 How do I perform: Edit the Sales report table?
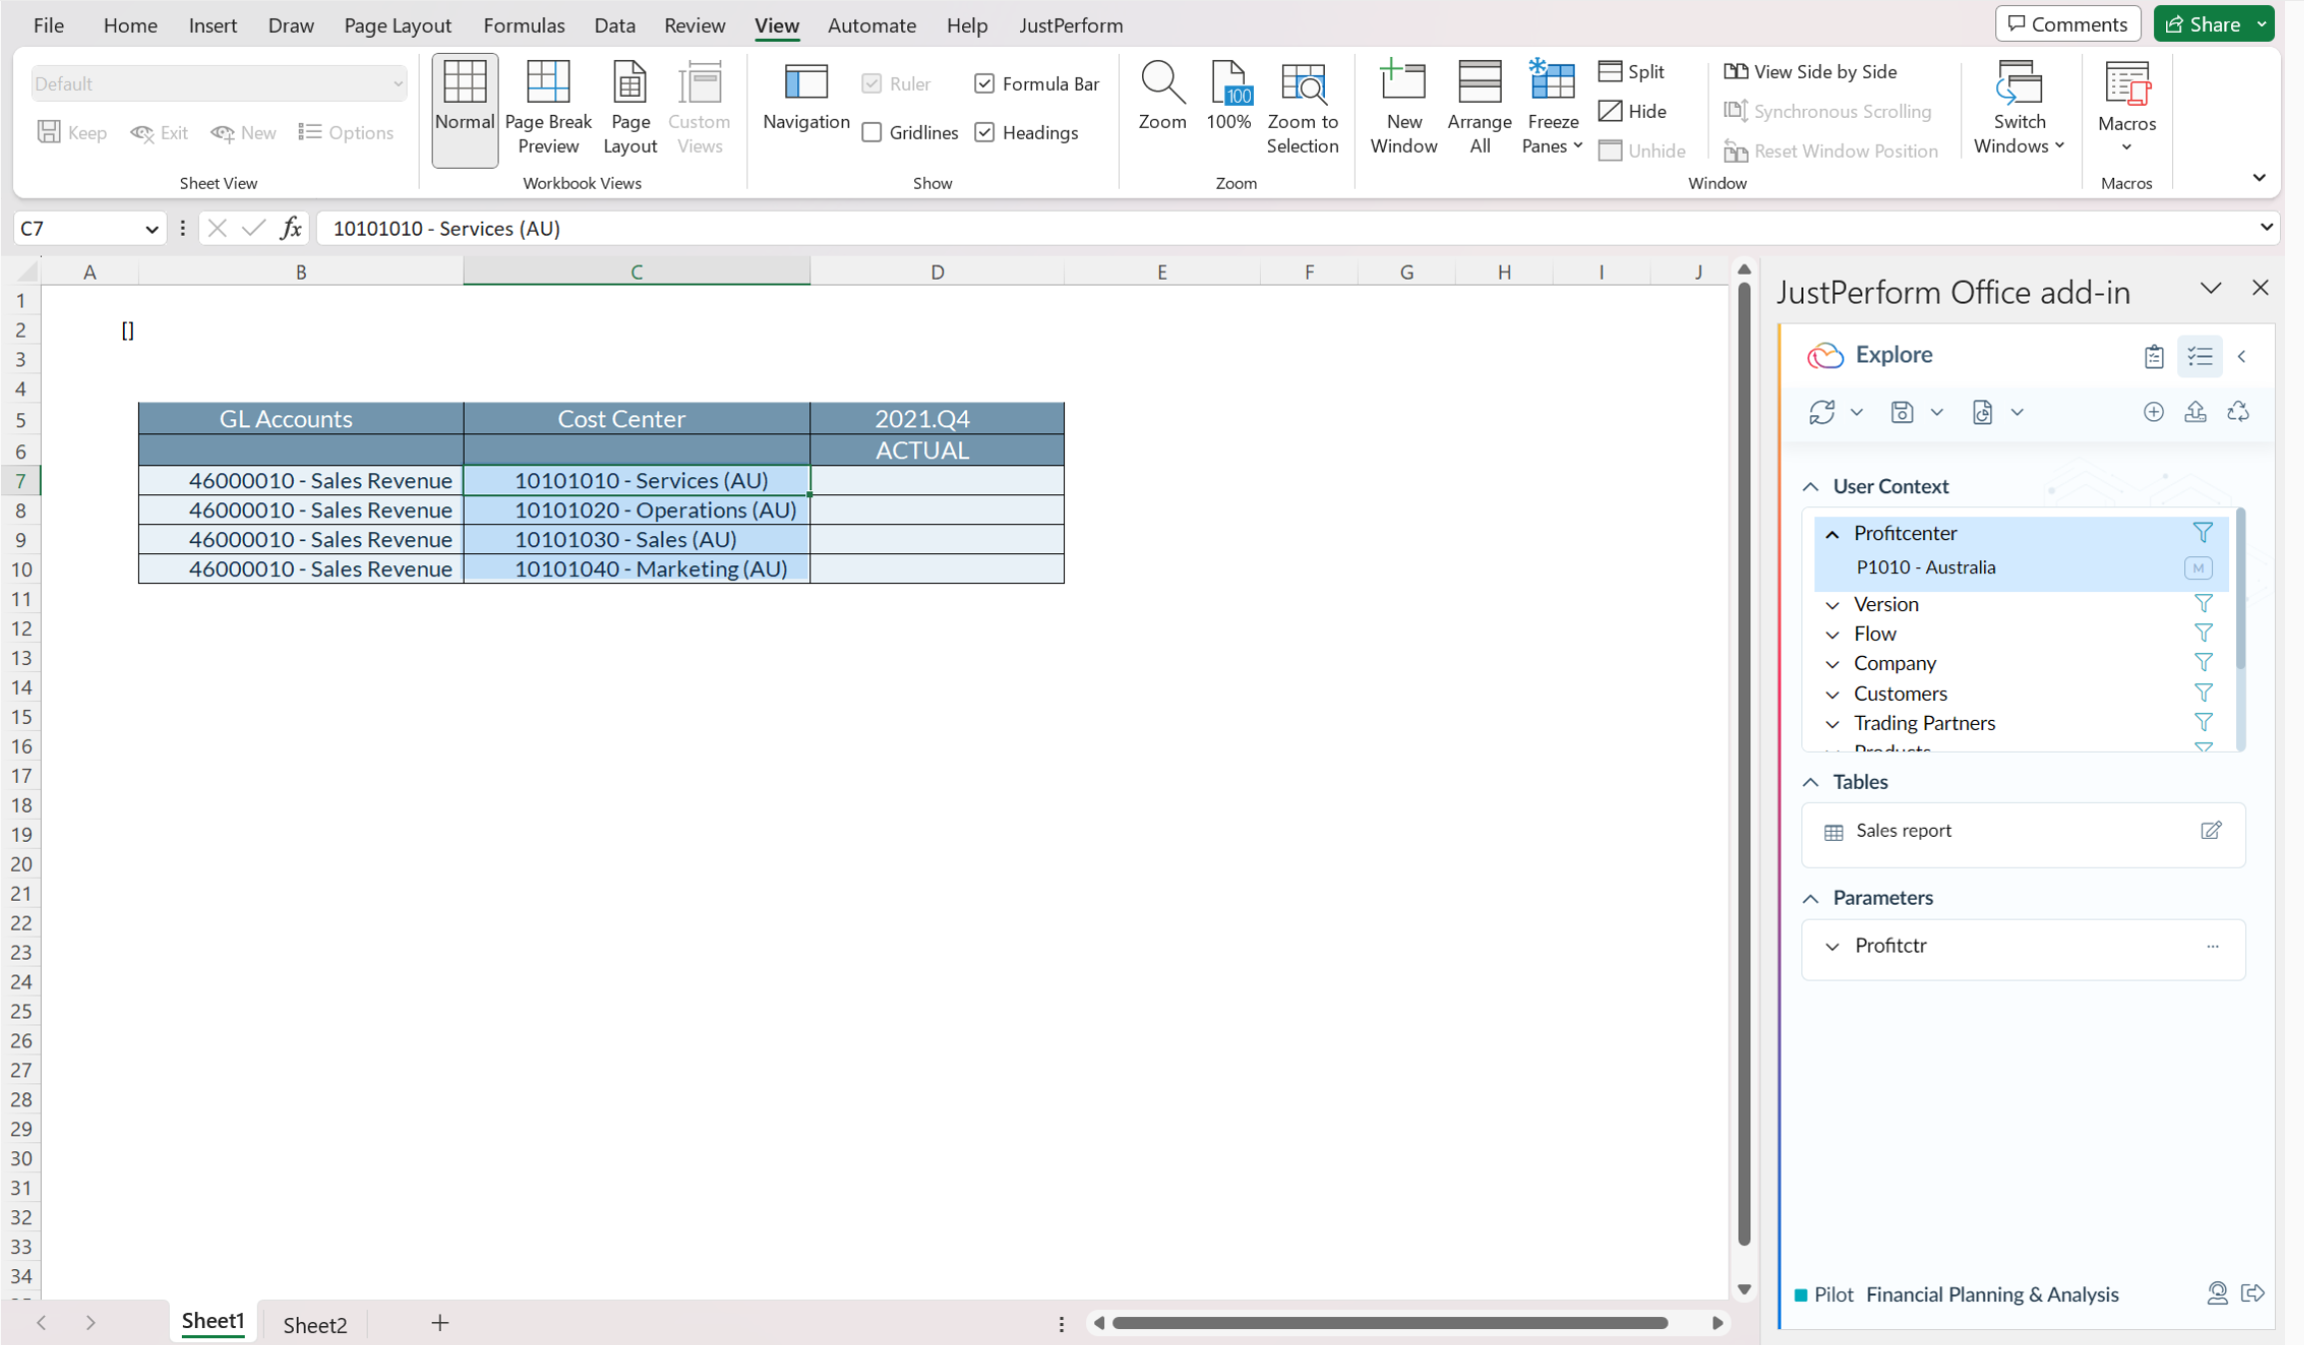point(2211,831)
